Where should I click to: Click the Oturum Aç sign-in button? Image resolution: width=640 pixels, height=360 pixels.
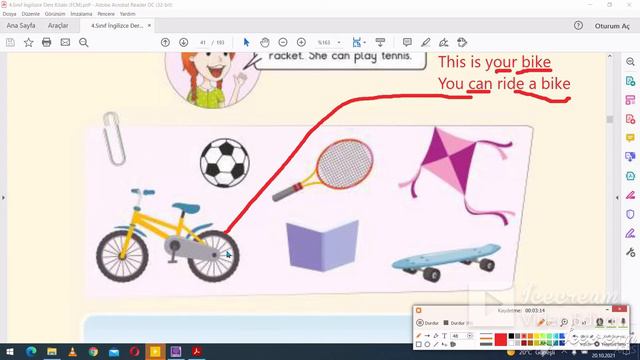612,26
